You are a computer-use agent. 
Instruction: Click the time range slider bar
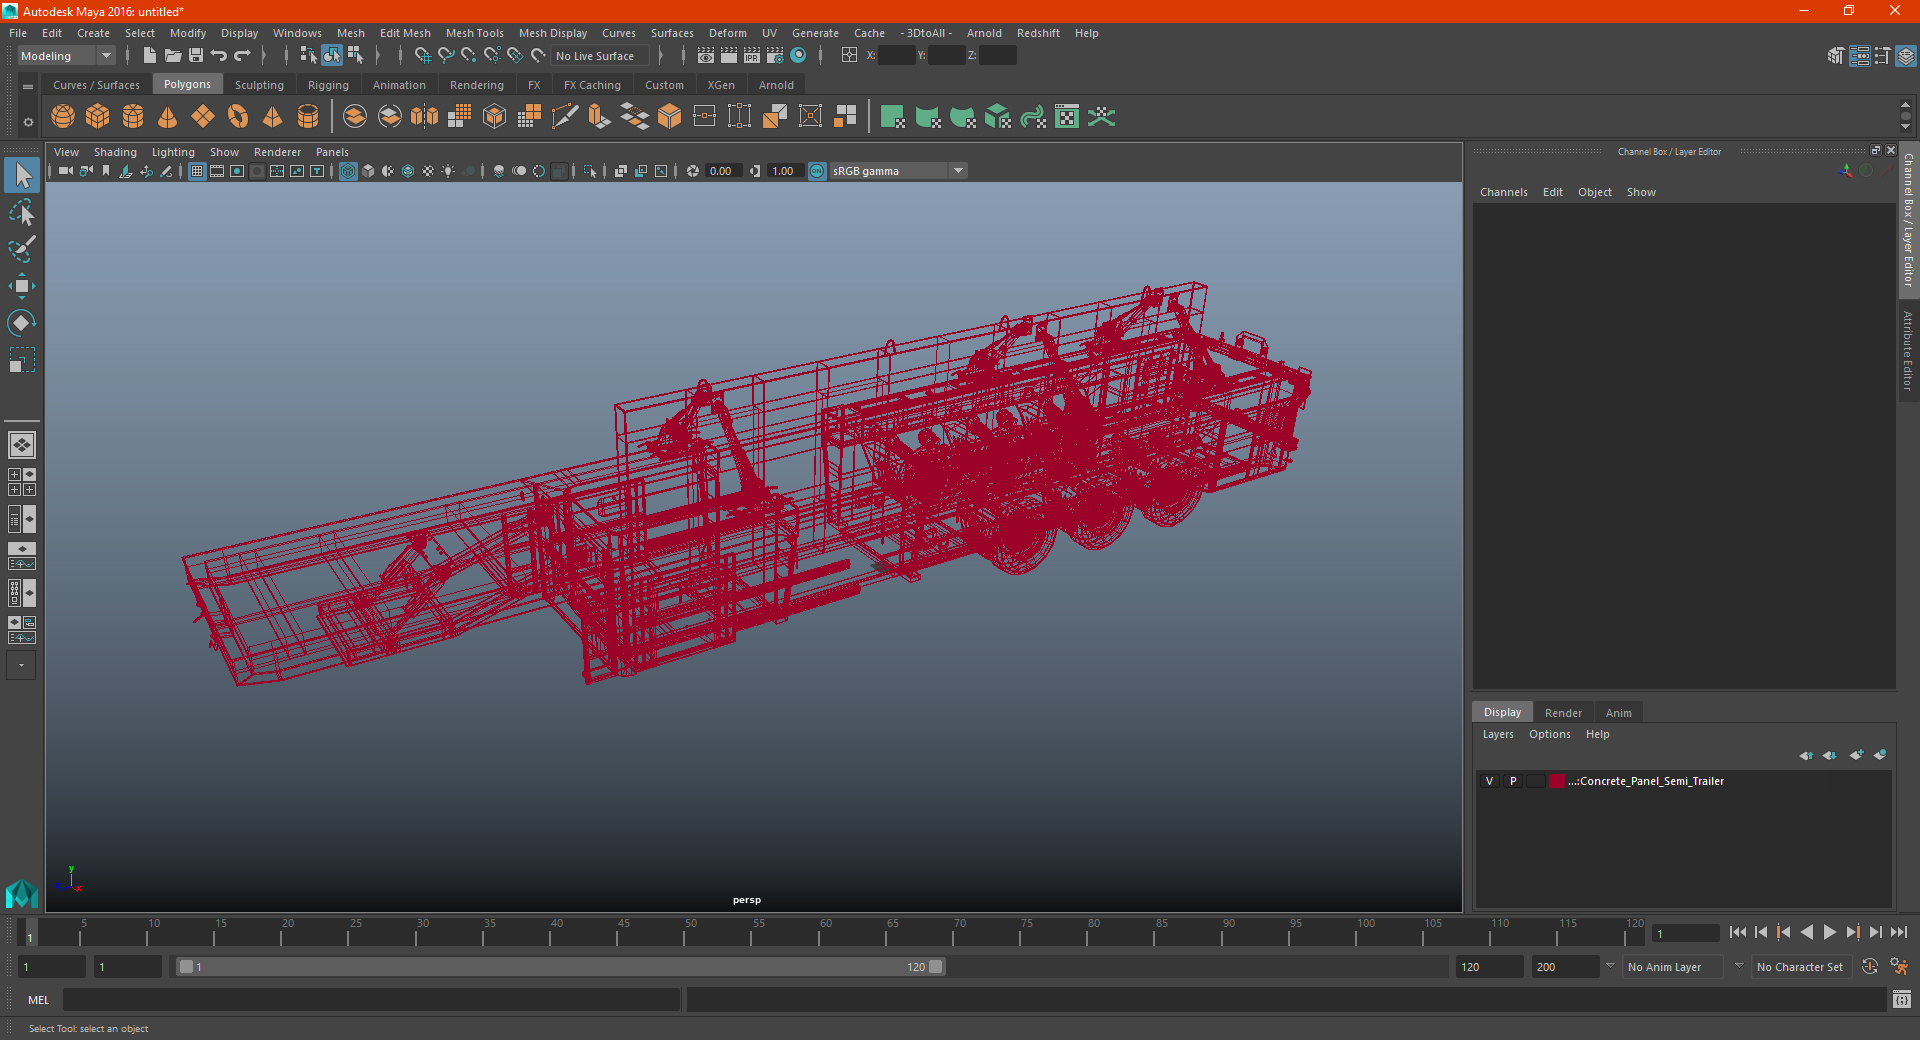pyautogui.click(x=560, y=967)
